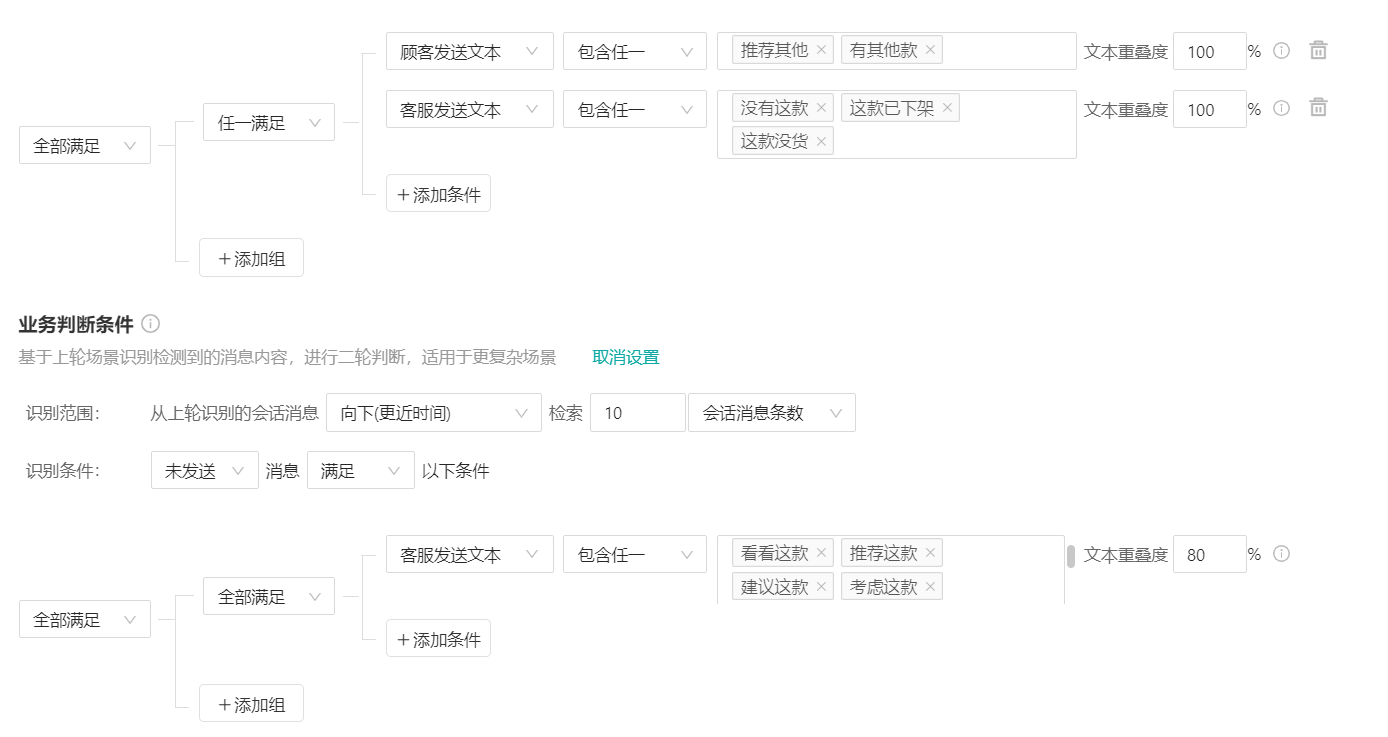Click upper 添加组 button
This screenshot has height=737, width=1388.
point(251,258)
